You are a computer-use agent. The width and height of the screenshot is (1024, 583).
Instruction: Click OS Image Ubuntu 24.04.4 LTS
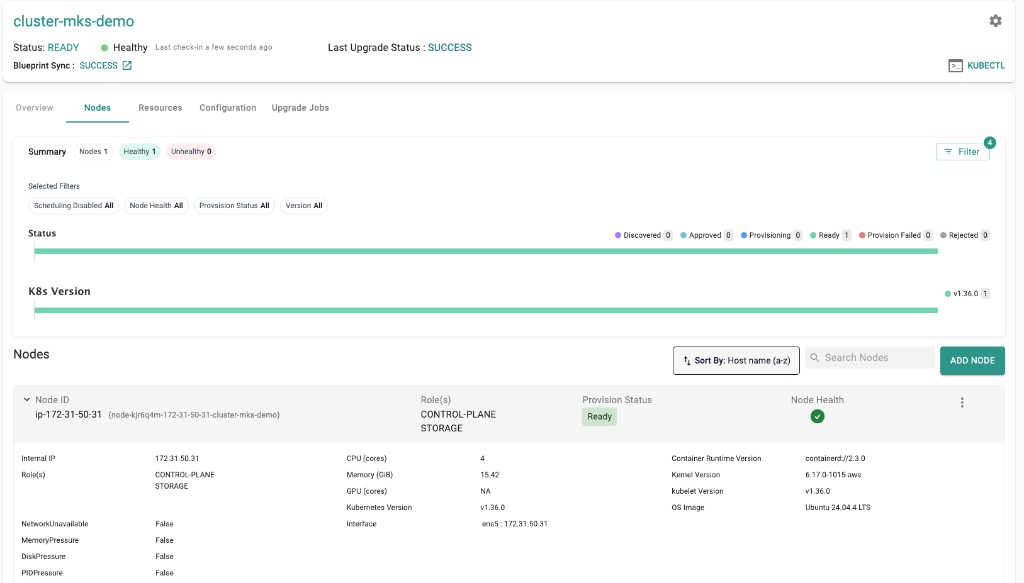click(838, 507)
